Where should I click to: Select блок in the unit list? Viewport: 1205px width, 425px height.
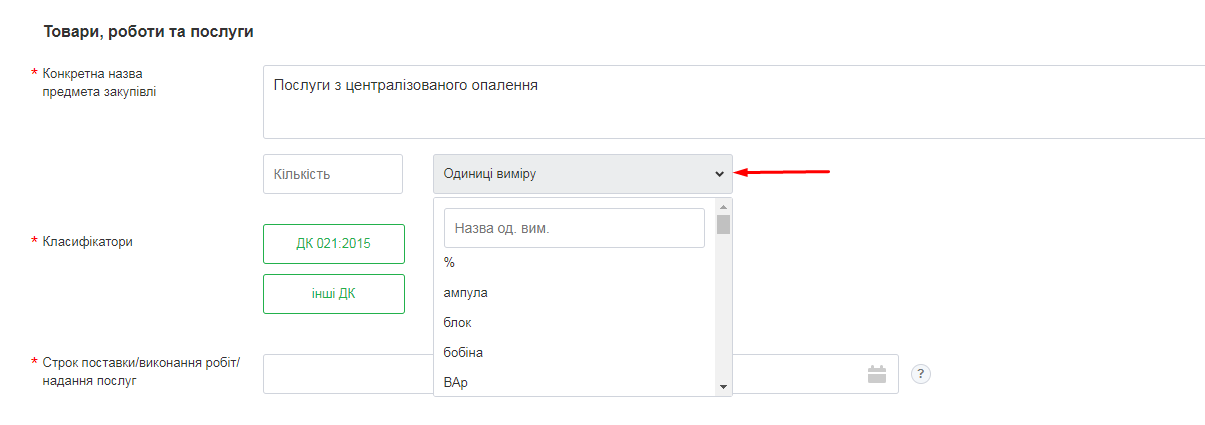[x=457, y=323]
